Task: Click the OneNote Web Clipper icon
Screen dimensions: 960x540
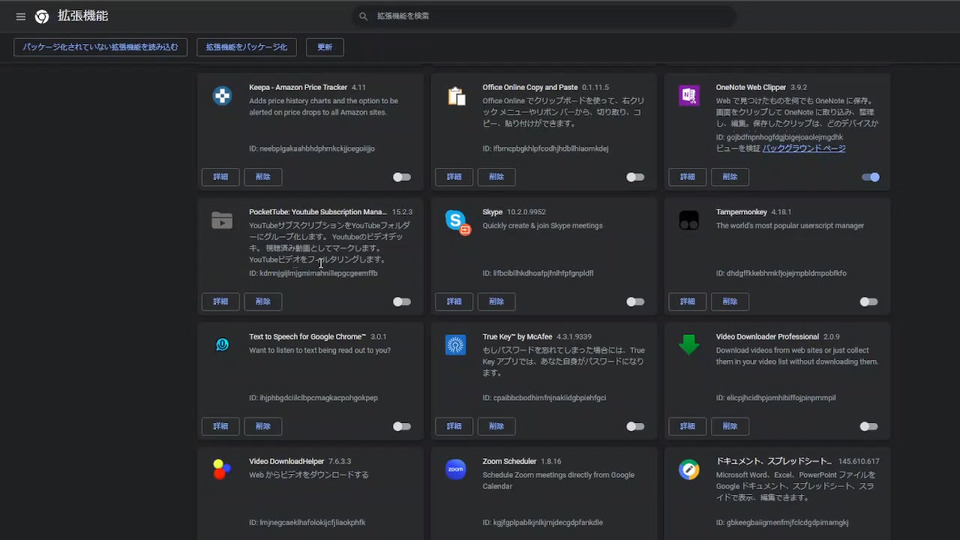Action: coord(689,96)
